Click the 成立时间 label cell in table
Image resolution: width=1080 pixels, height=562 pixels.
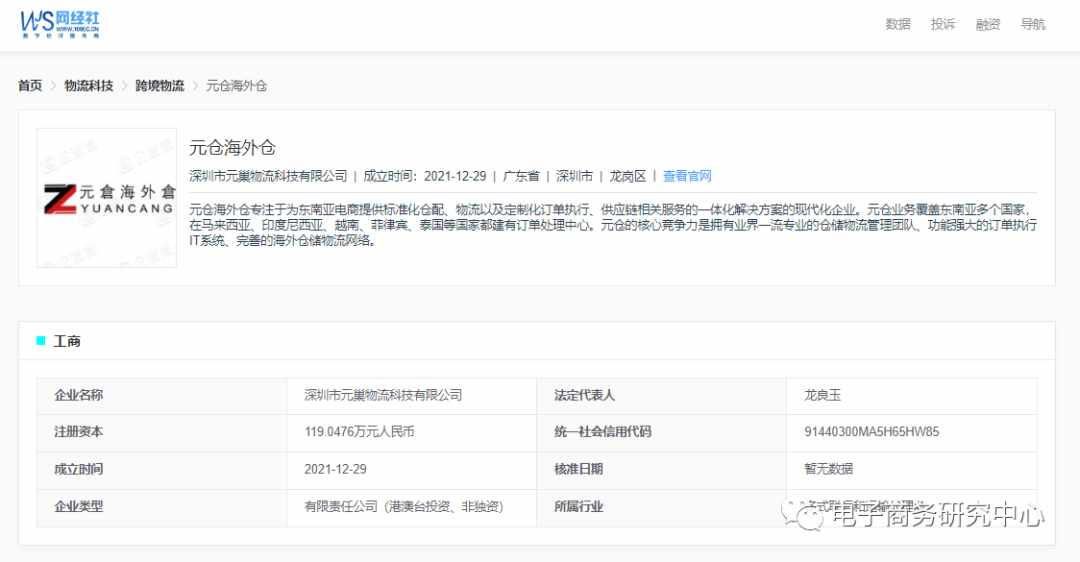162,470
